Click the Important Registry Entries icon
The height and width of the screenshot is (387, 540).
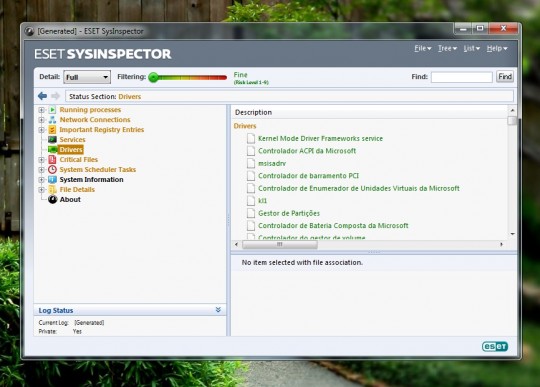point(52,130)
